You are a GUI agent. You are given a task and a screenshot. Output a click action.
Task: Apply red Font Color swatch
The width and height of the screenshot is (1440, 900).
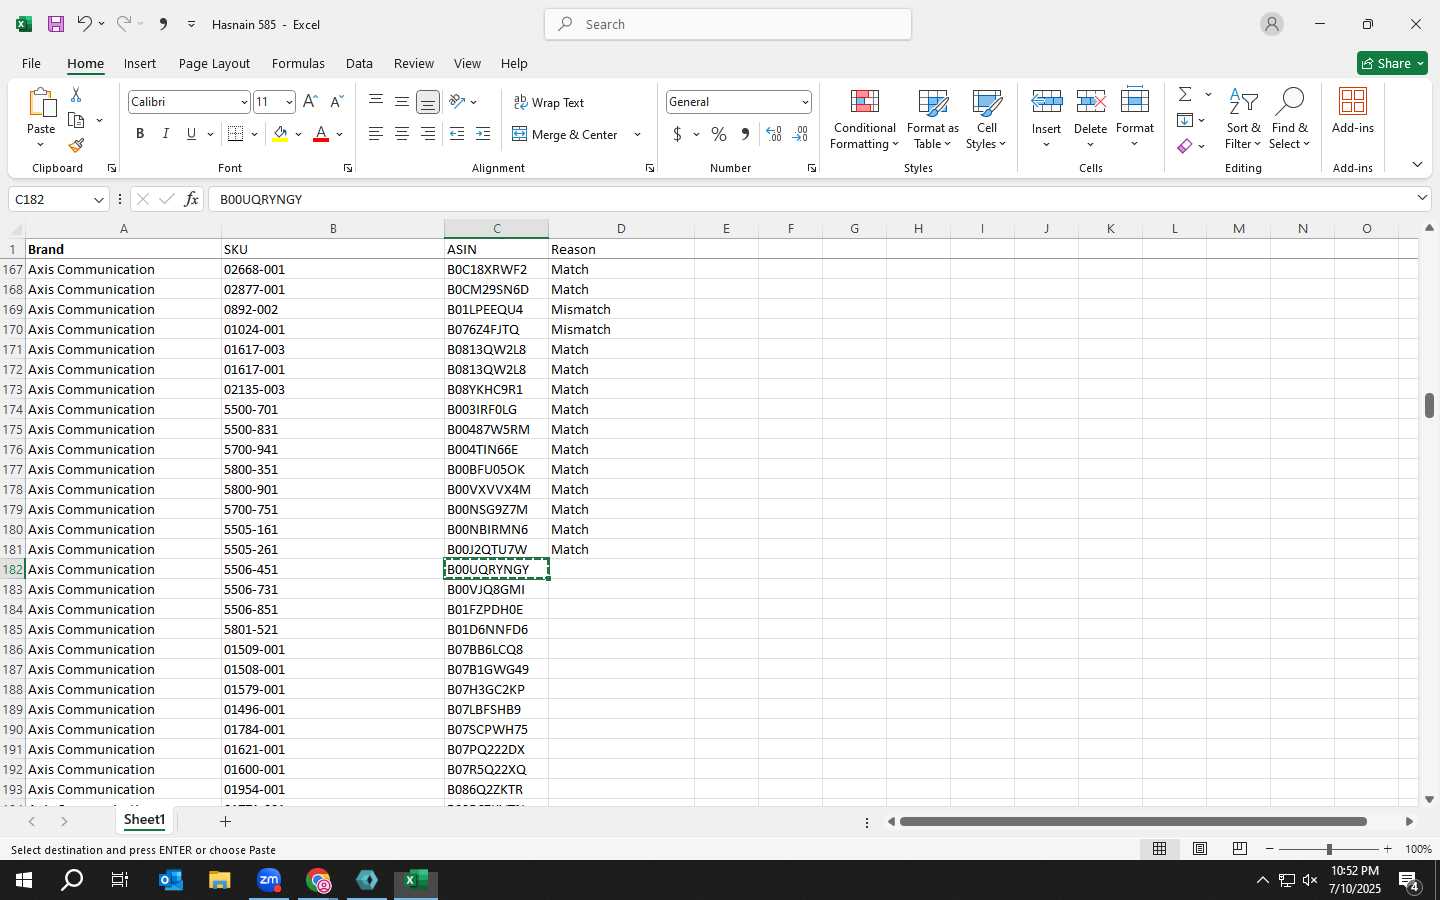(x=321, y=134)
